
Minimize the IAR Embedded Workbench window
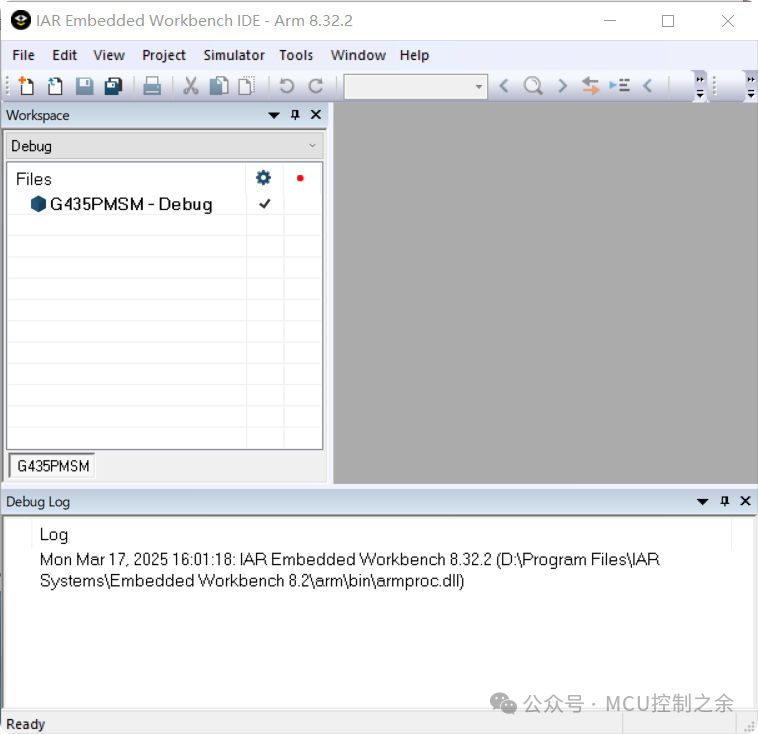[610, 21]
